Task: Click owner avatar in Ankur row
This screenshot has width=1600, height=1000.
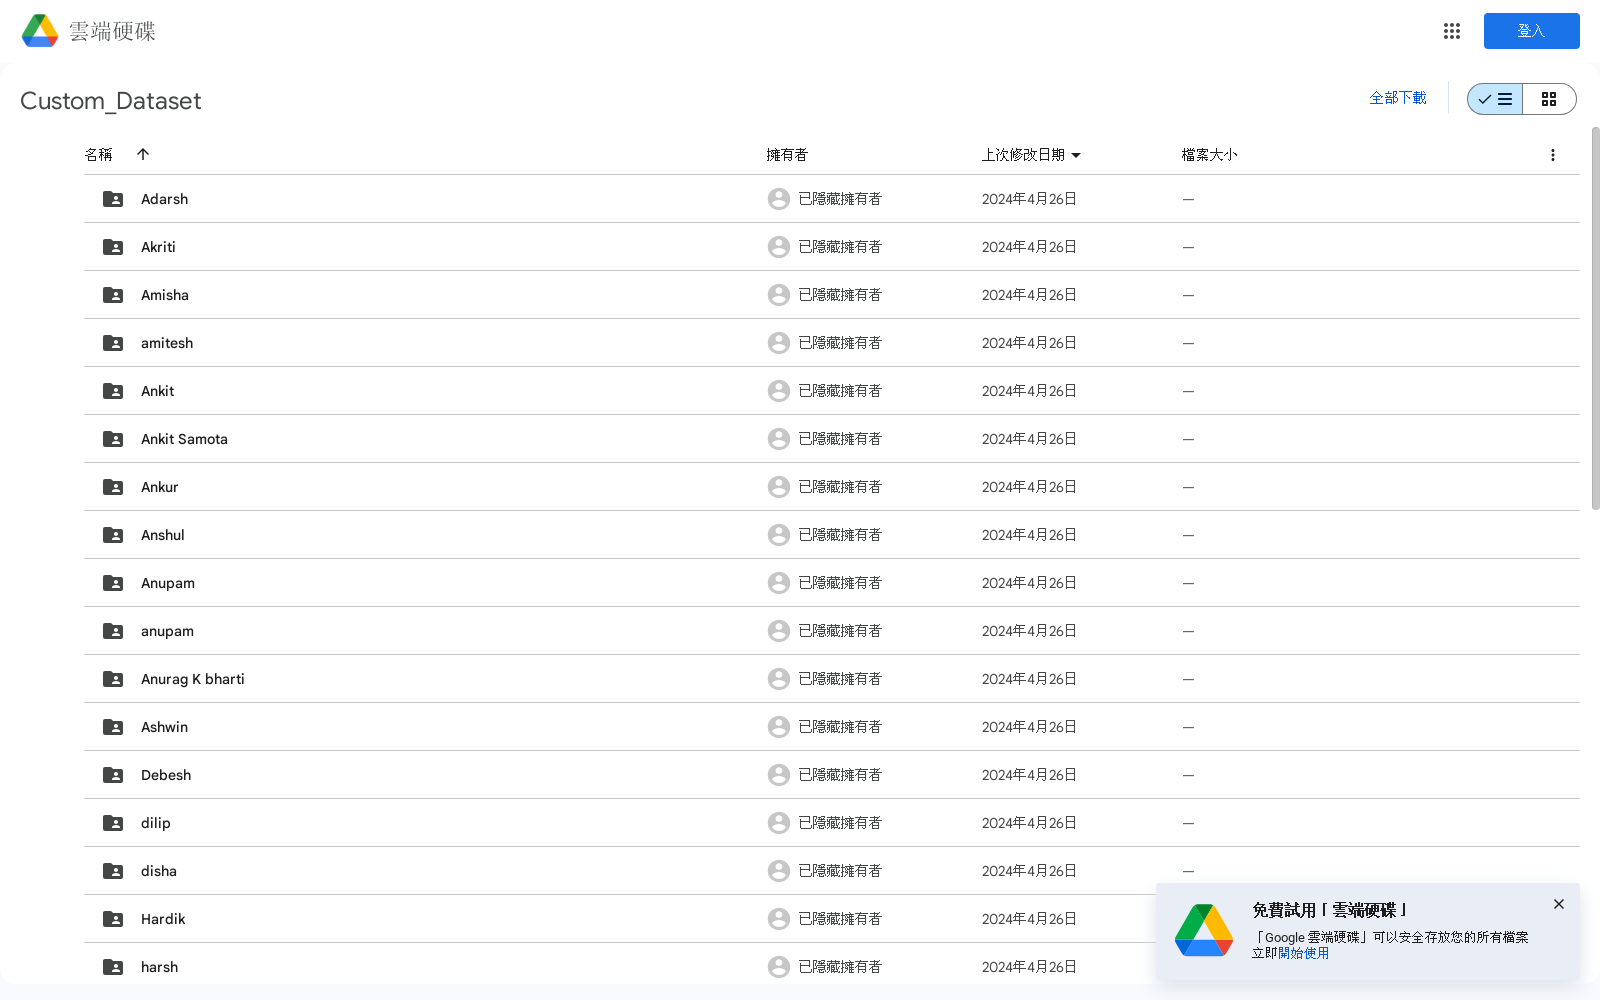Action: tap(779, 487)
